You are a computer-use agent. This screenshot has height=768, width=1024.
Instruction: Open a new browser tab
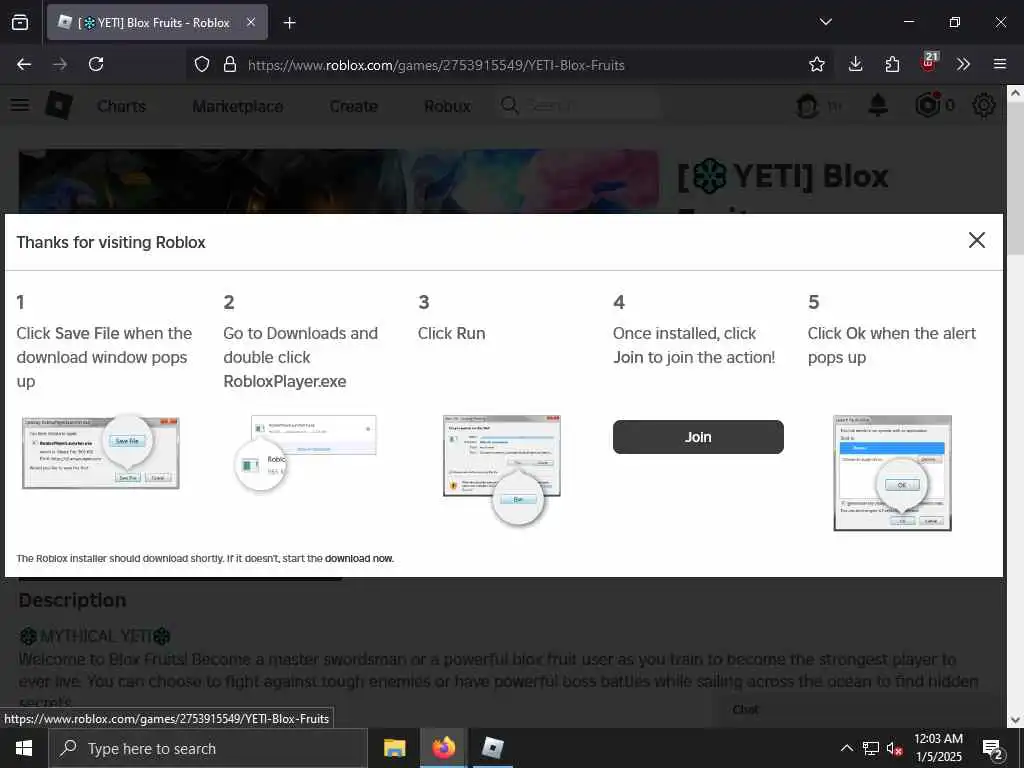(290, 23)
